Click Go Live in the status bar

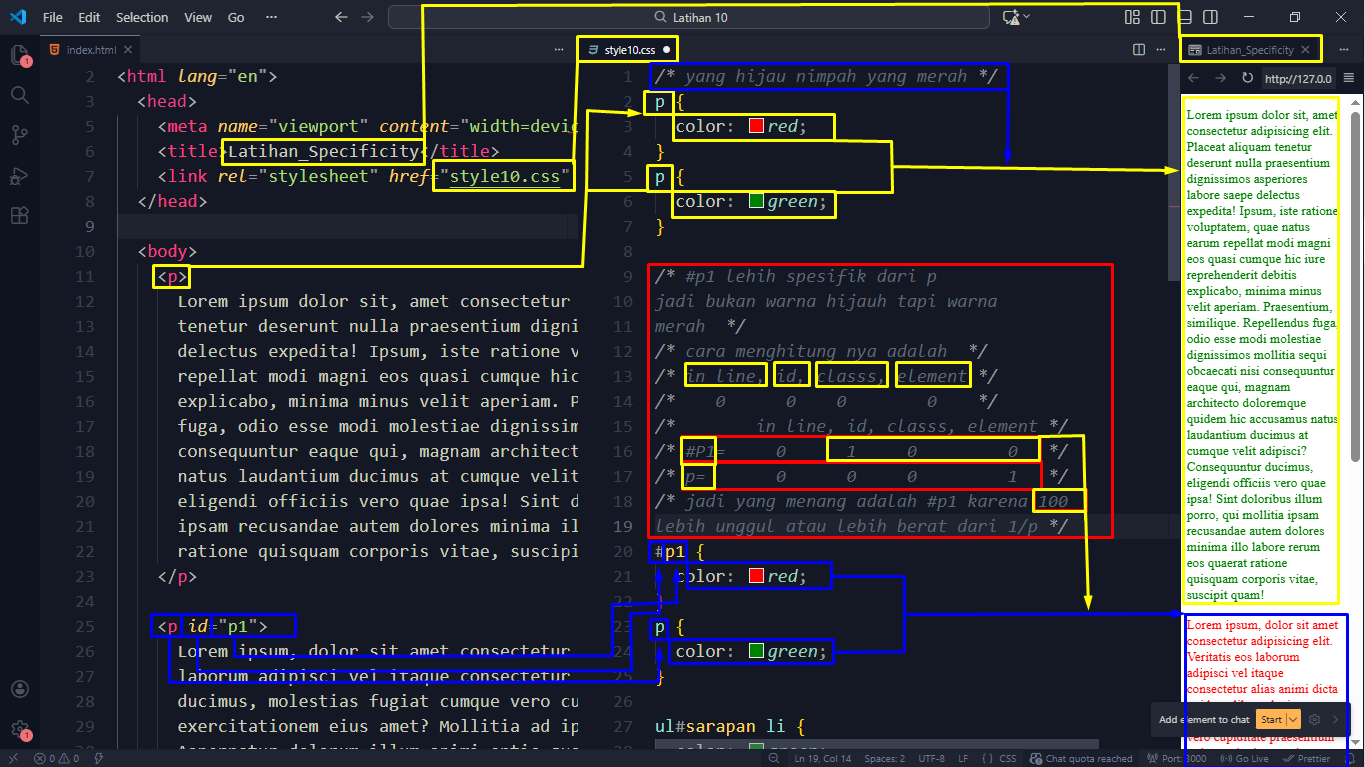click(1245, 758)
